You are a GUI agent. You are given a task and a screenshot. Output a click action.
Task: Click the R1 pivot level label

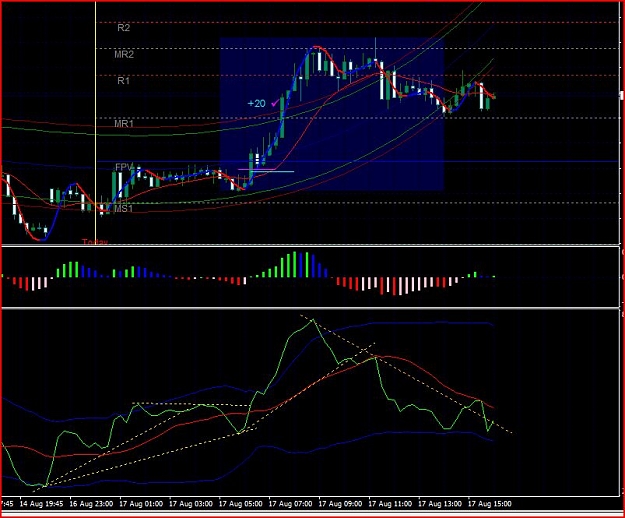(x=123, y=81)
